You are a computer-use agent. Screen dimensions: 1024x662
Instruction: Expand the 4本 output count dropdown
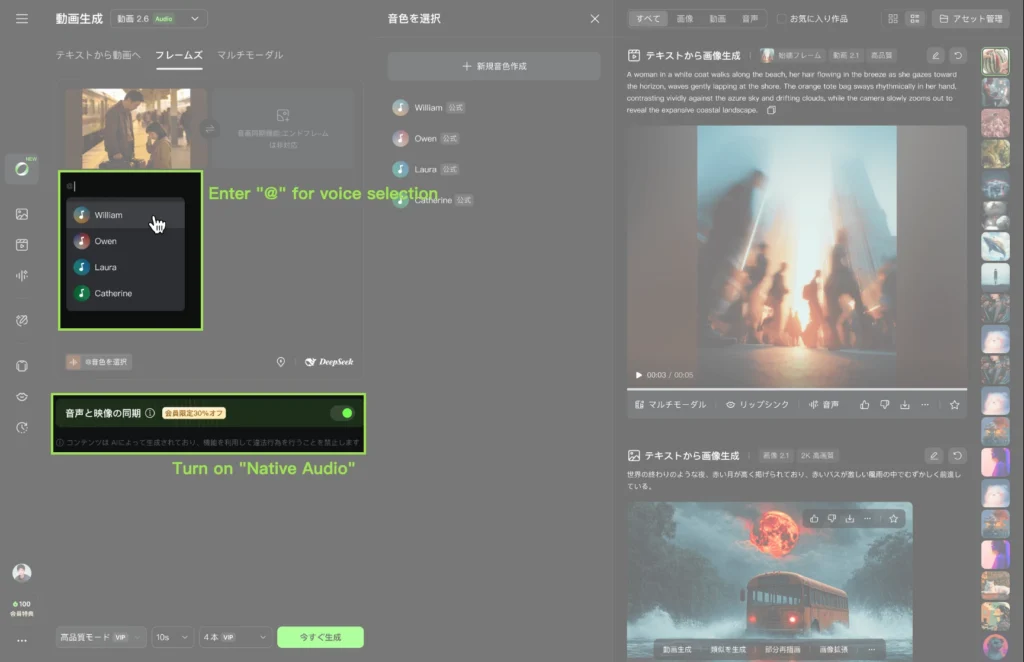point(235,637)
